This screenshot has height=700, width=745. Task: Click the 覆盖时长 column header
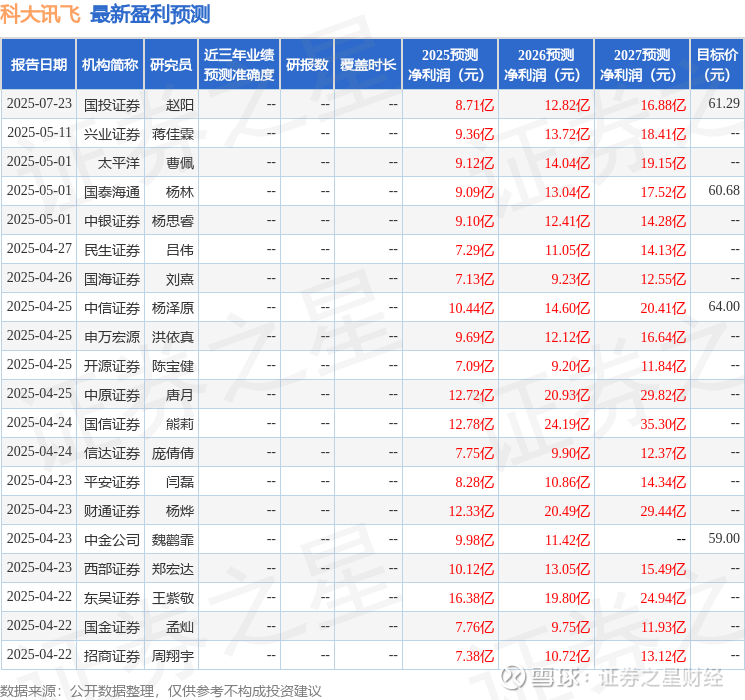tap(368, 65)
